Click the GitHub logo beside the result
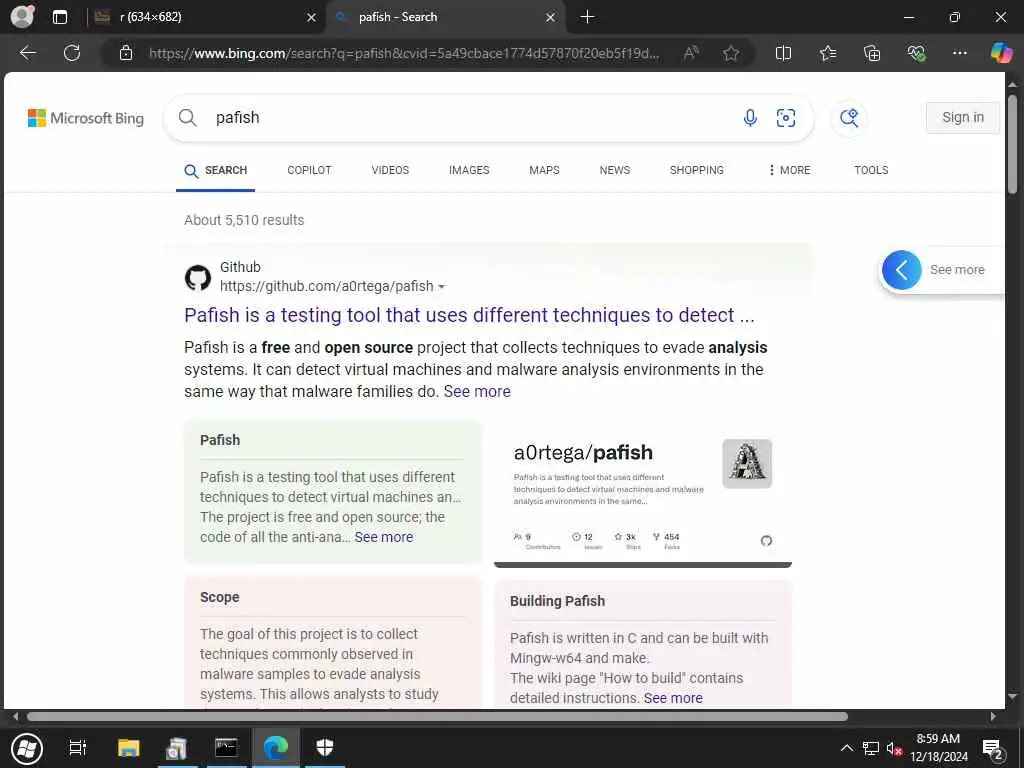1024x768 pixels. [198, 278]
